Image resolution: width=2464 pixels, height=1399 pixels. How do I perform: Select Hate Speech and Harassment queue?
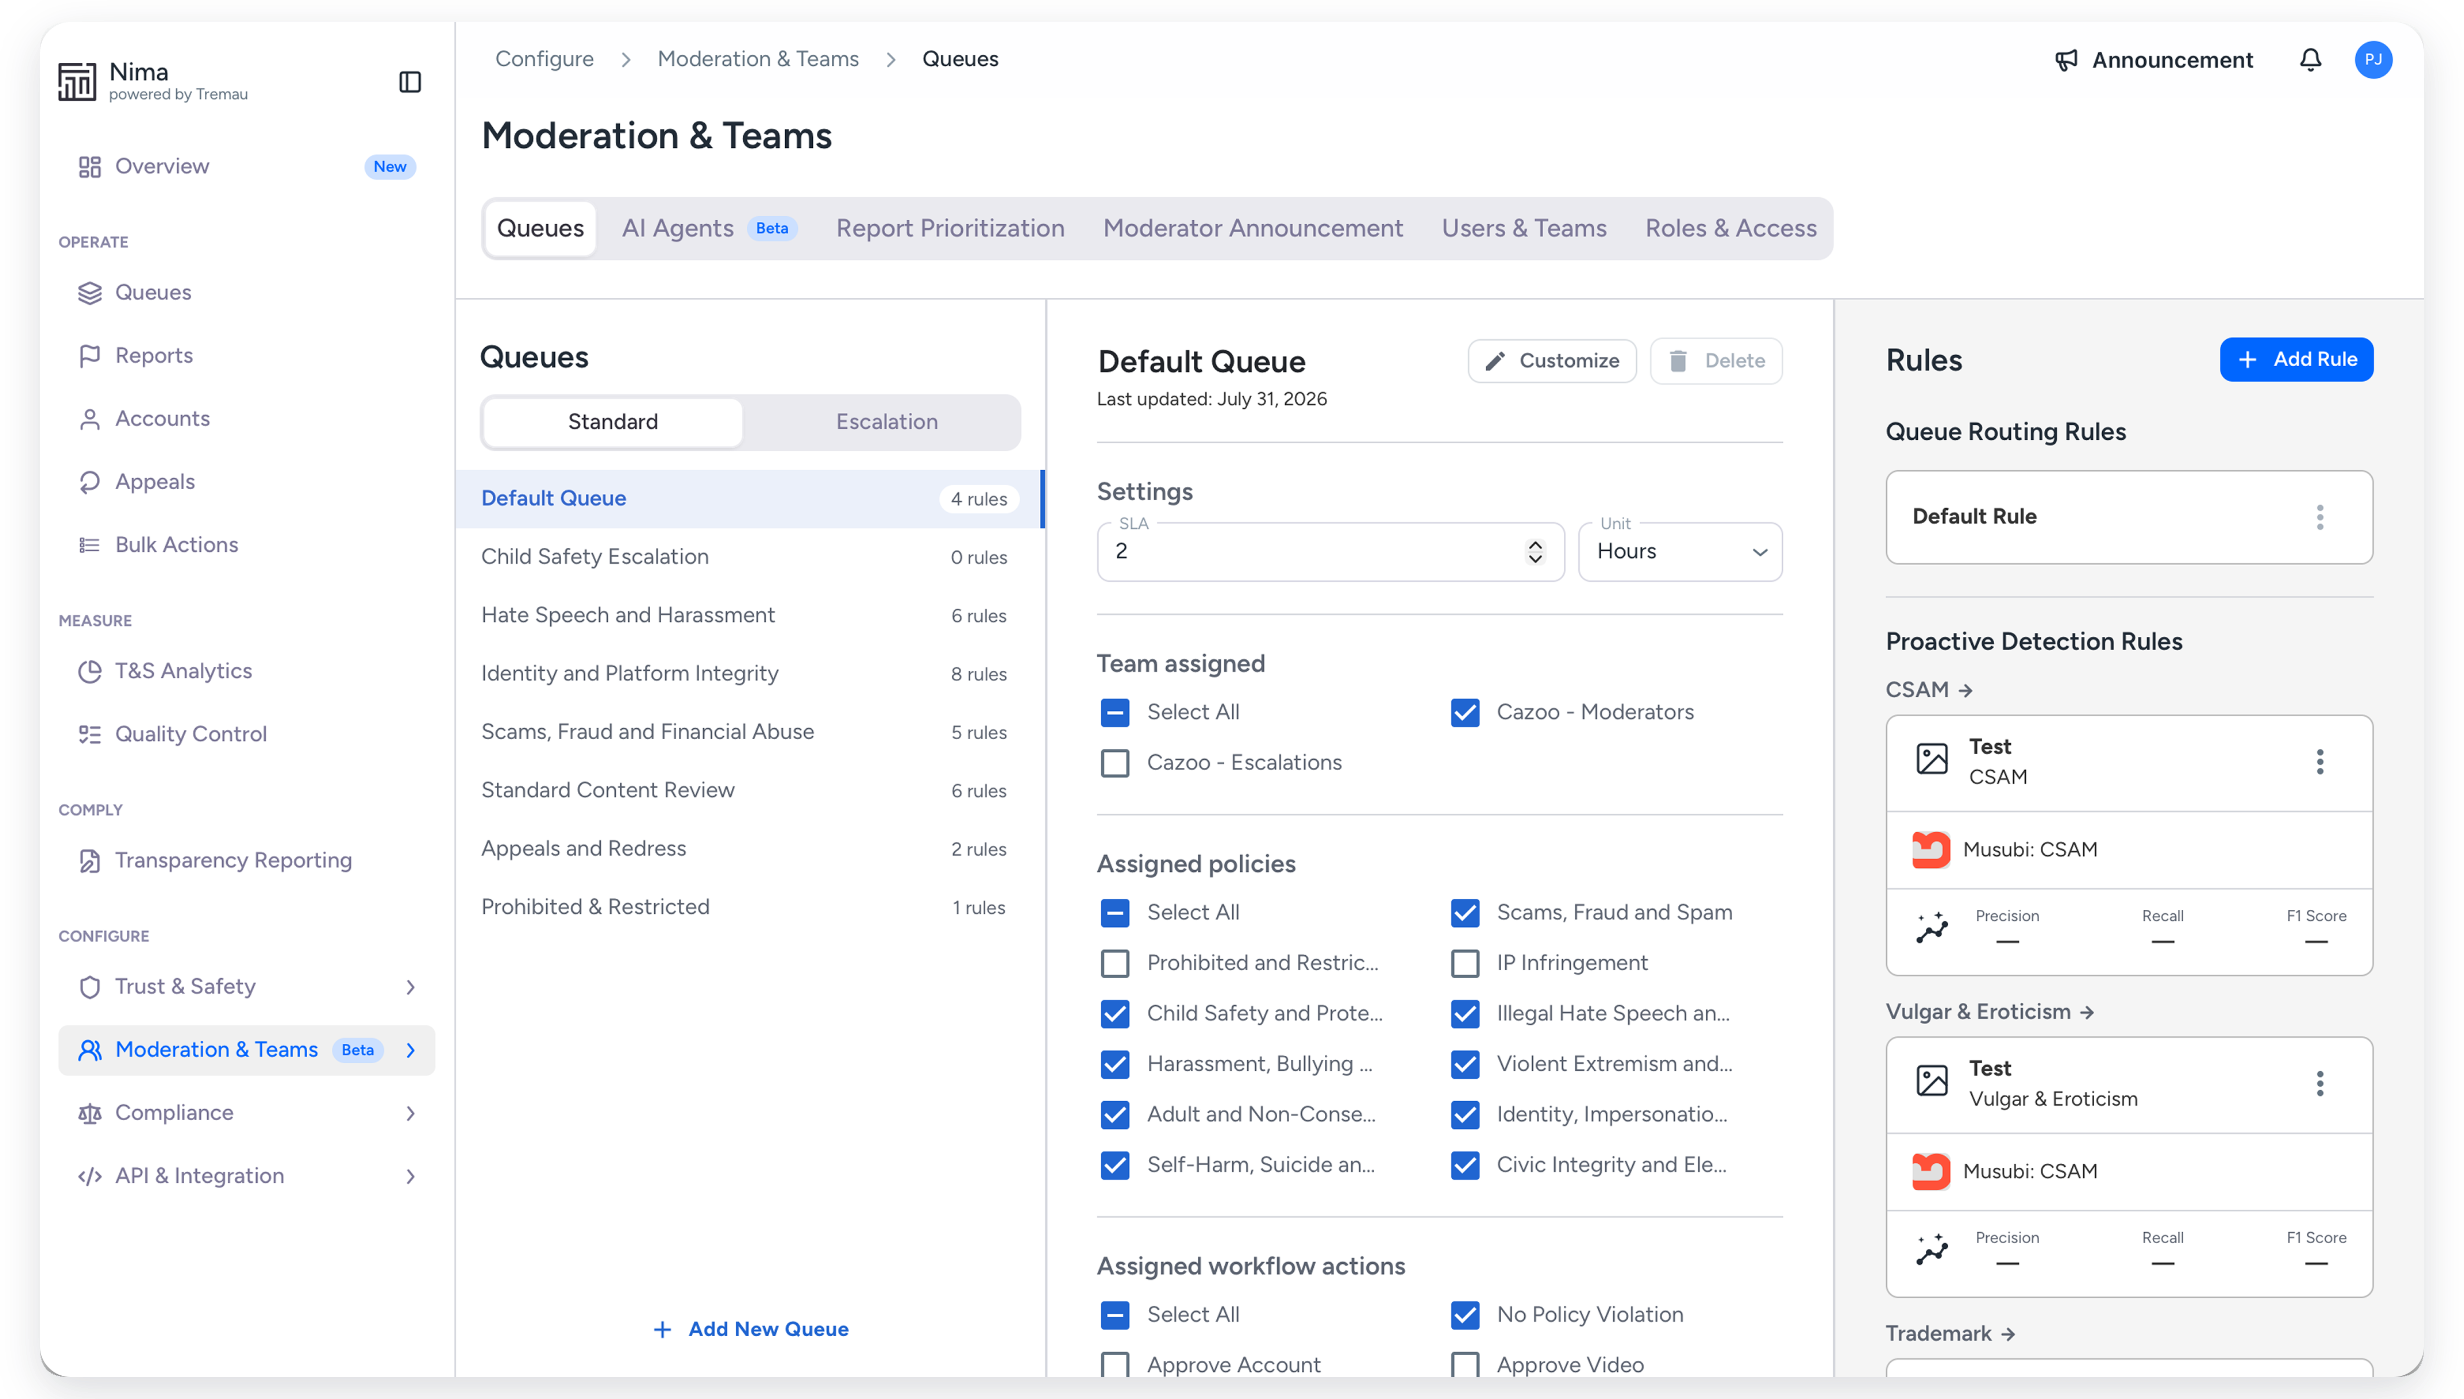point(749,615)
